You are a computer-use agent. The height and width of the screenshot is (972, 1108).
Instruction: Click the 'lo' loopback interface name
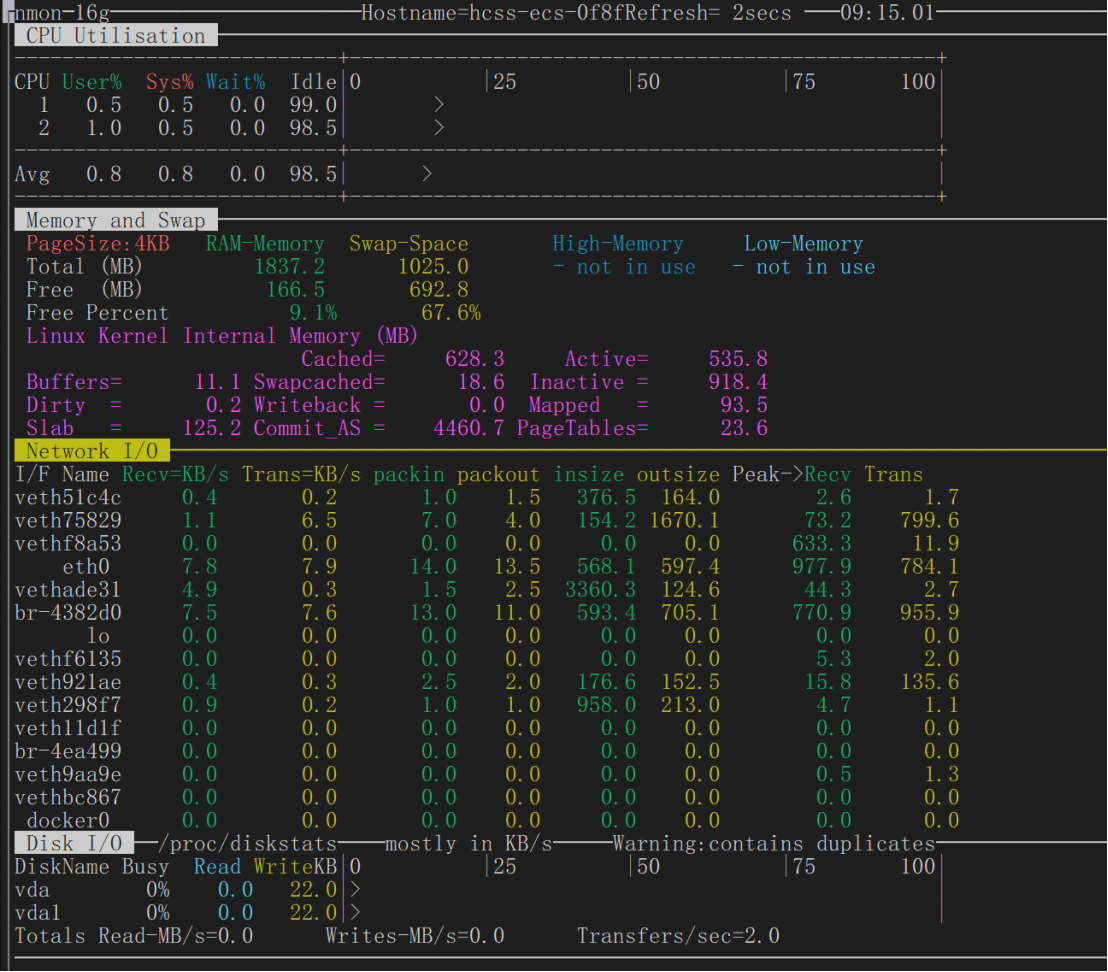pos(98,636)
